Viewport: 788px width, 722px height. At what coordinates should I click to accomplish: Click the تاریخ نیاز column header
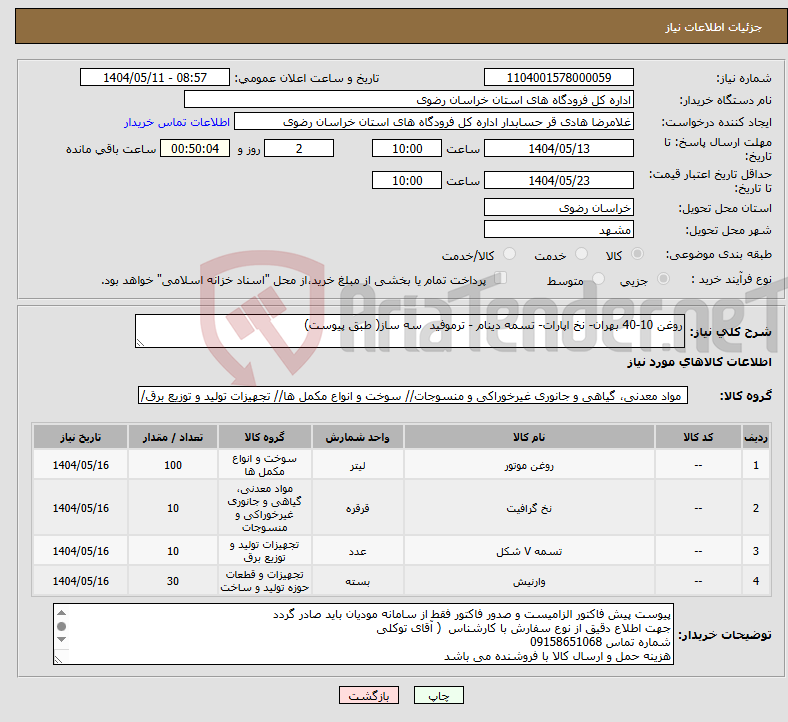pos(80,437)
